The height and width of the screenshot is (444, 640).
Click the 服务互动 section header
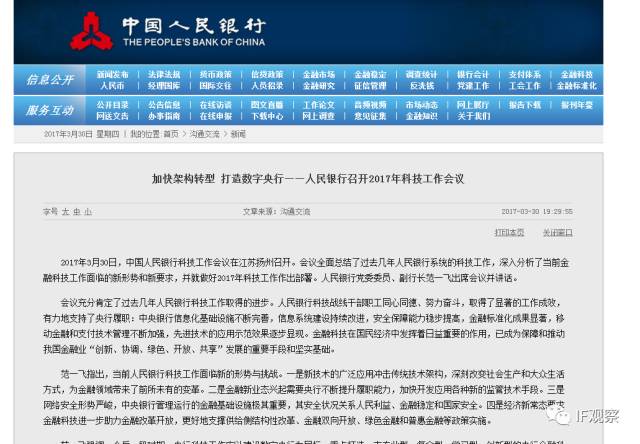50,111
